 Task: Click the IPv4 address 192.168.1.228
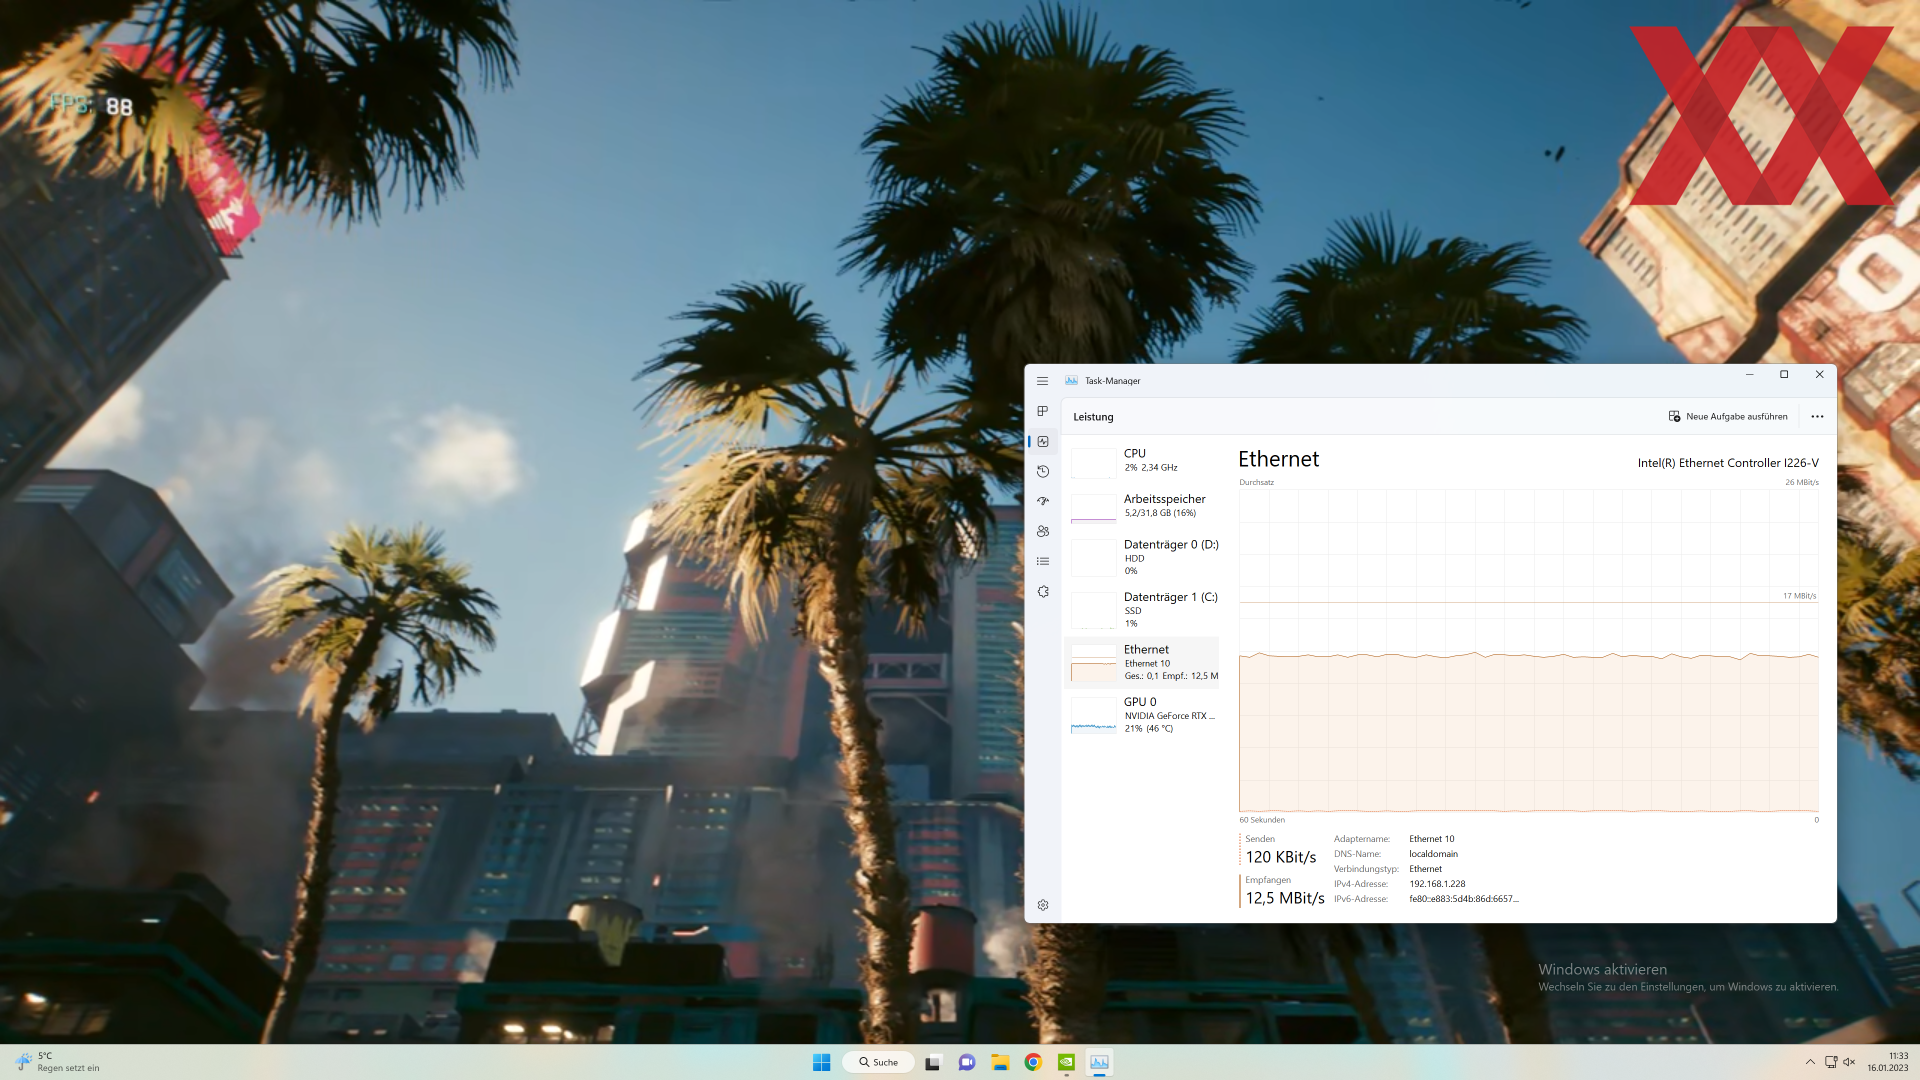1437,884
